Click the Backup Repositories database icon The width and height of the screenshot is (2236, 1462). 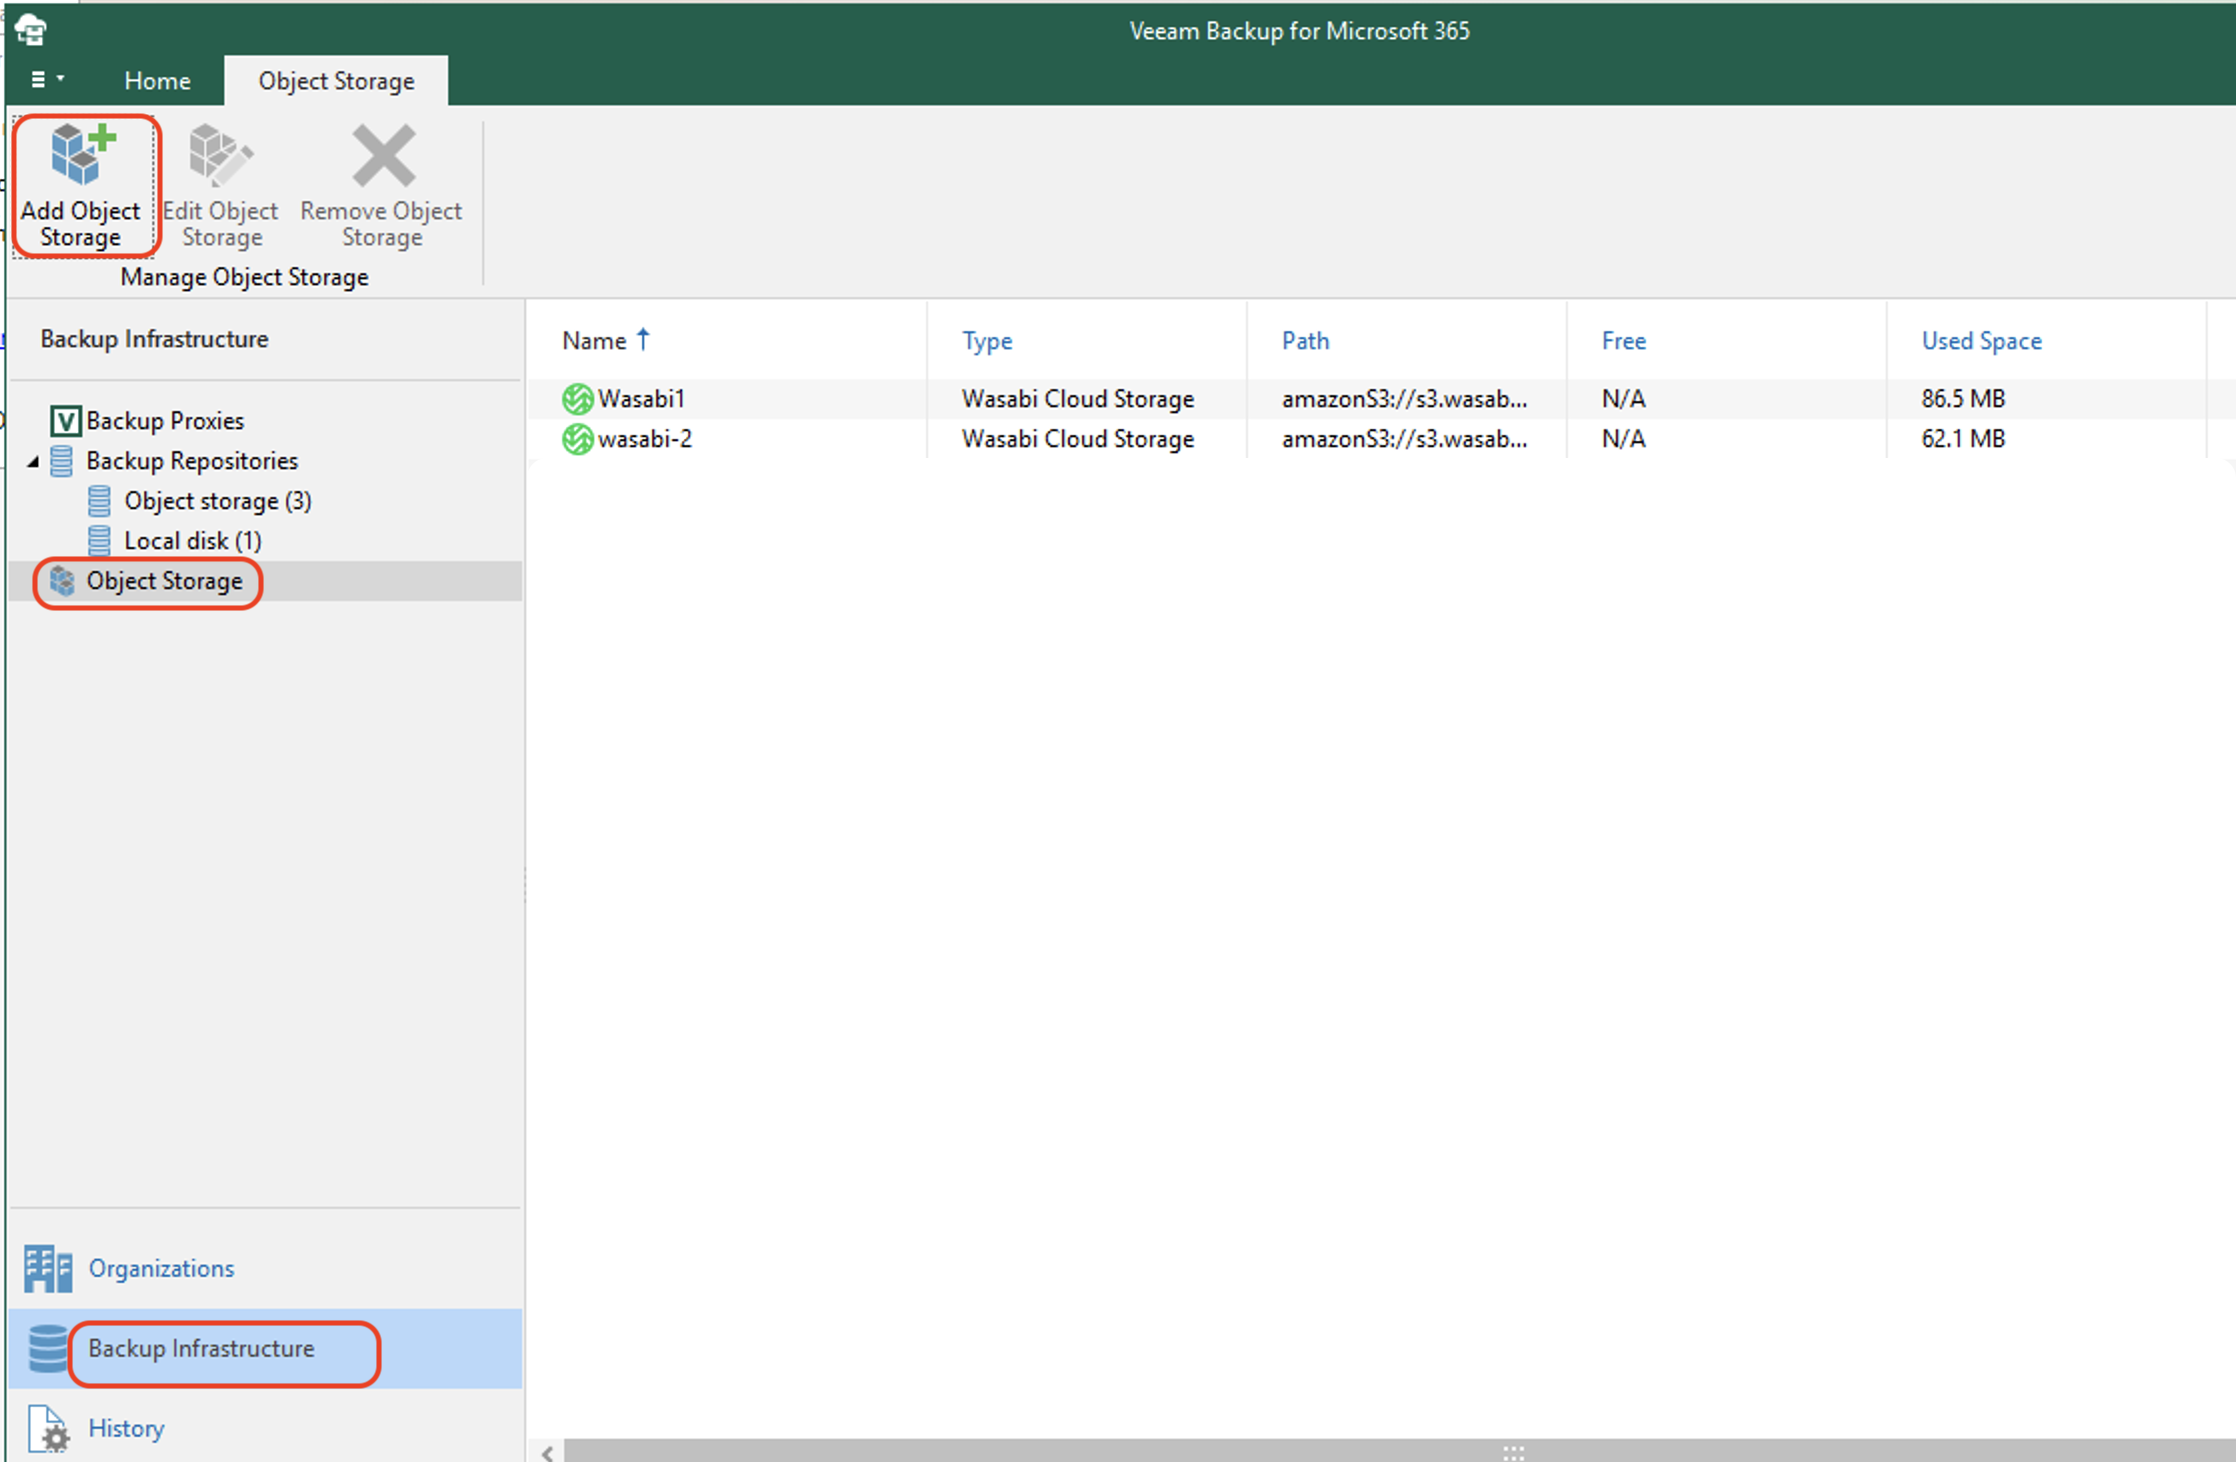[x=62, y=461]
